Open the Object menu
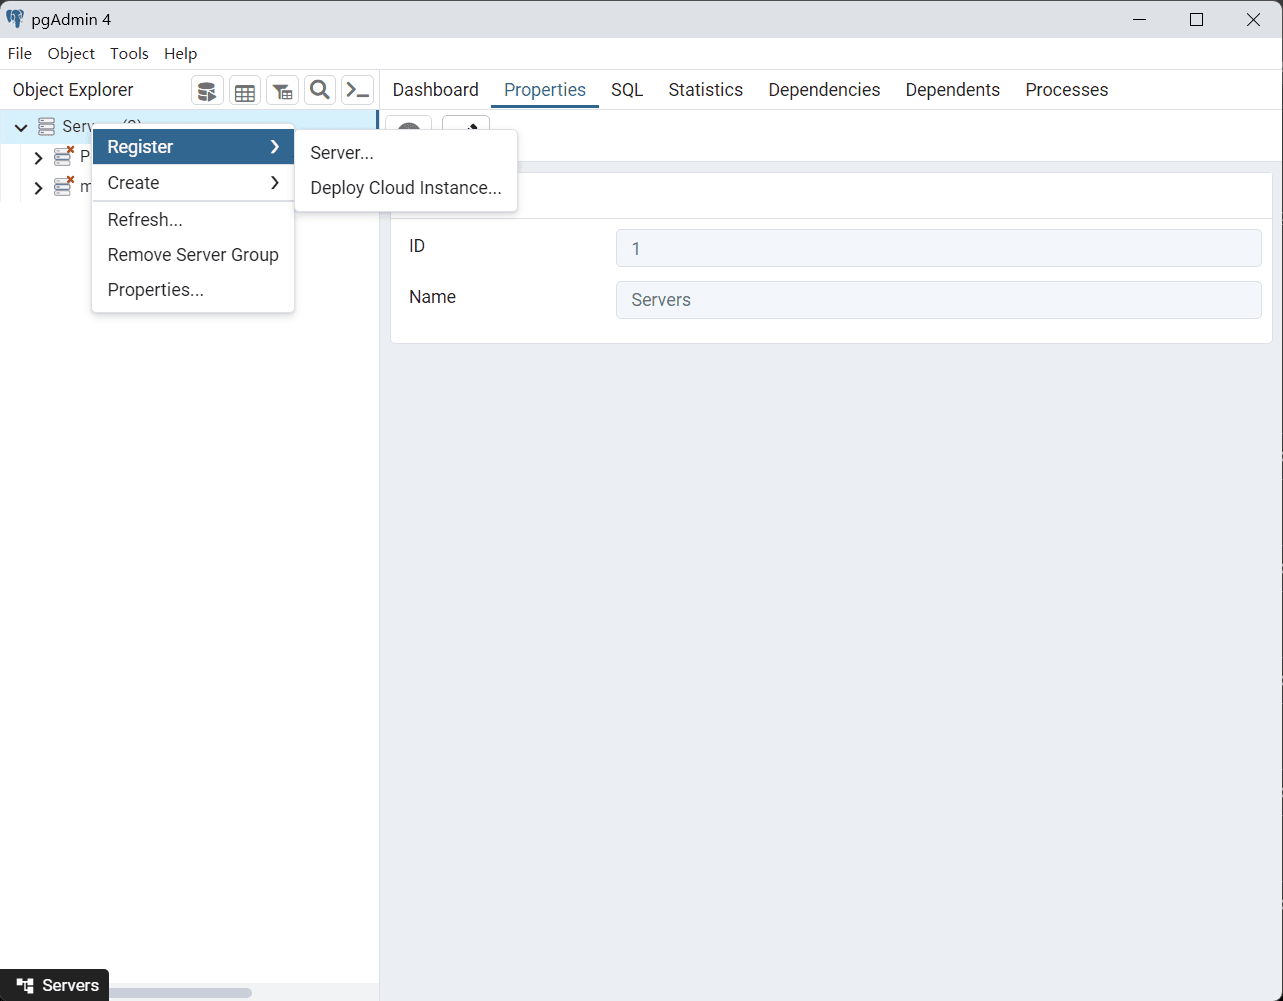Screen dimensions: 1283x1001 71,54
